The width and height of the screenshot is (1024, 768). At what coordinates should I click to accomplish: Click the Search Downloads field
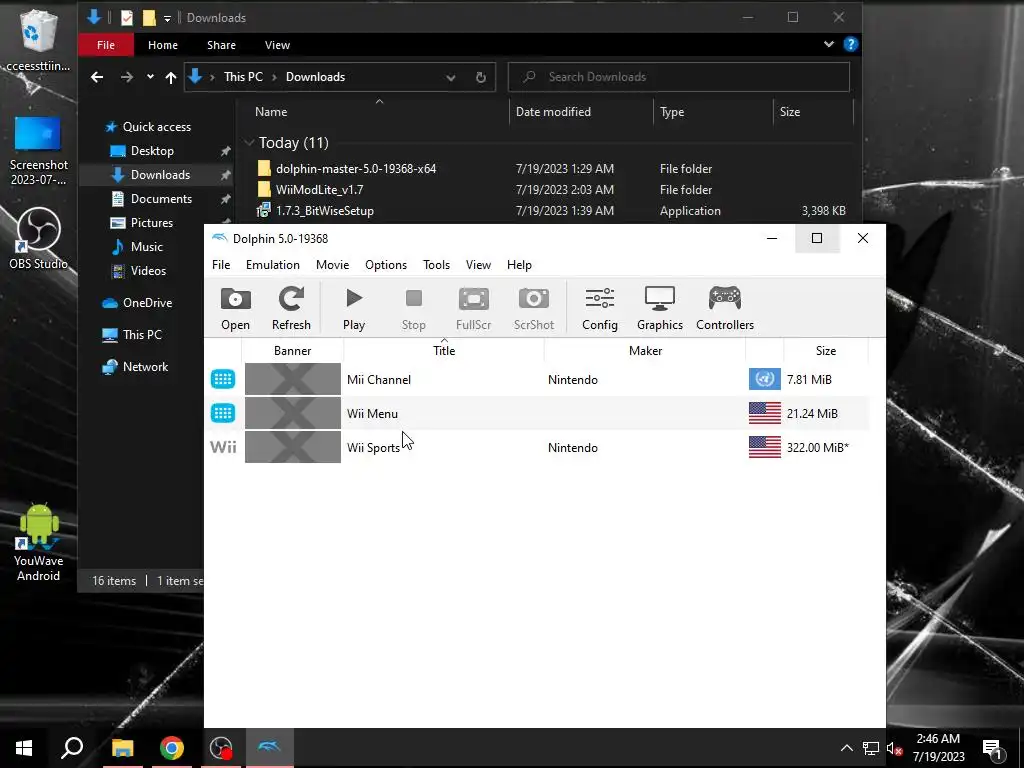pos(679,77)
